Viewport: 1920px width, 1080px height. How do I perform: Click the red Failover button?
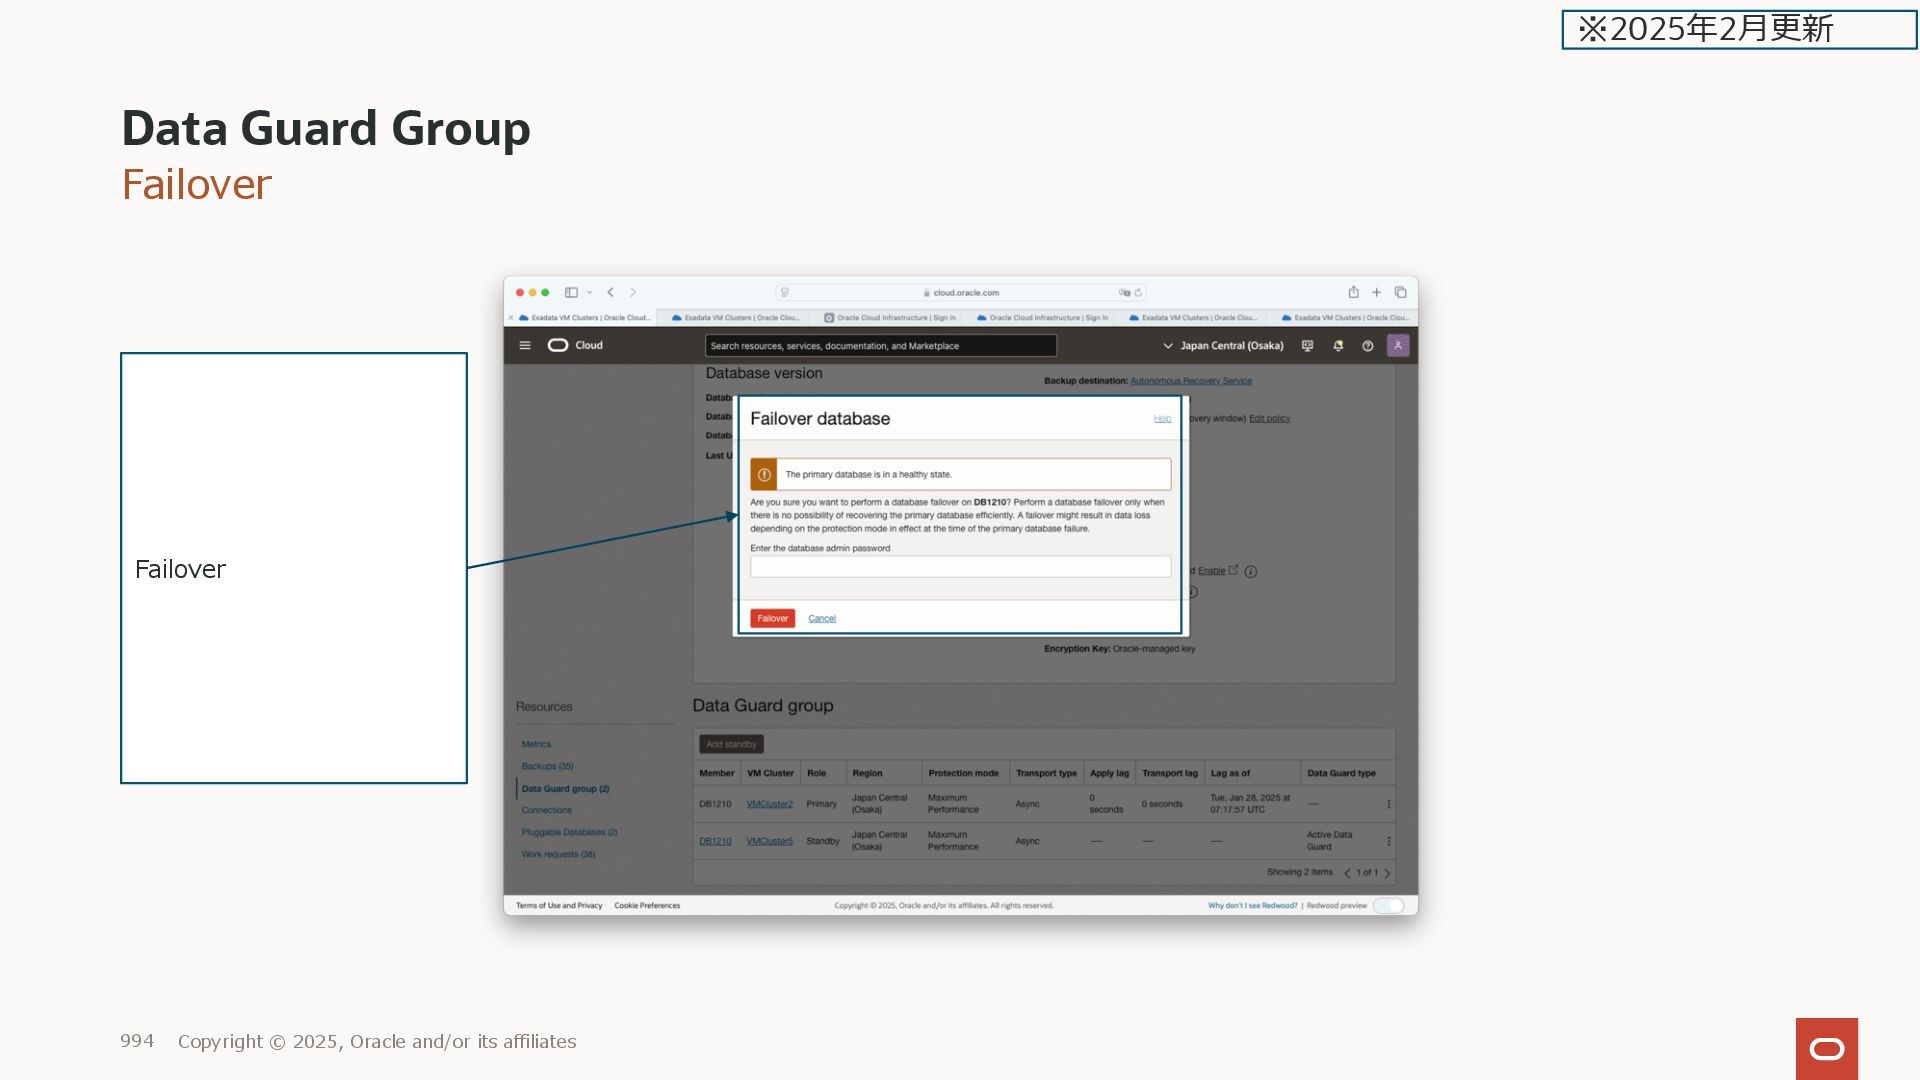click(772, 618)
